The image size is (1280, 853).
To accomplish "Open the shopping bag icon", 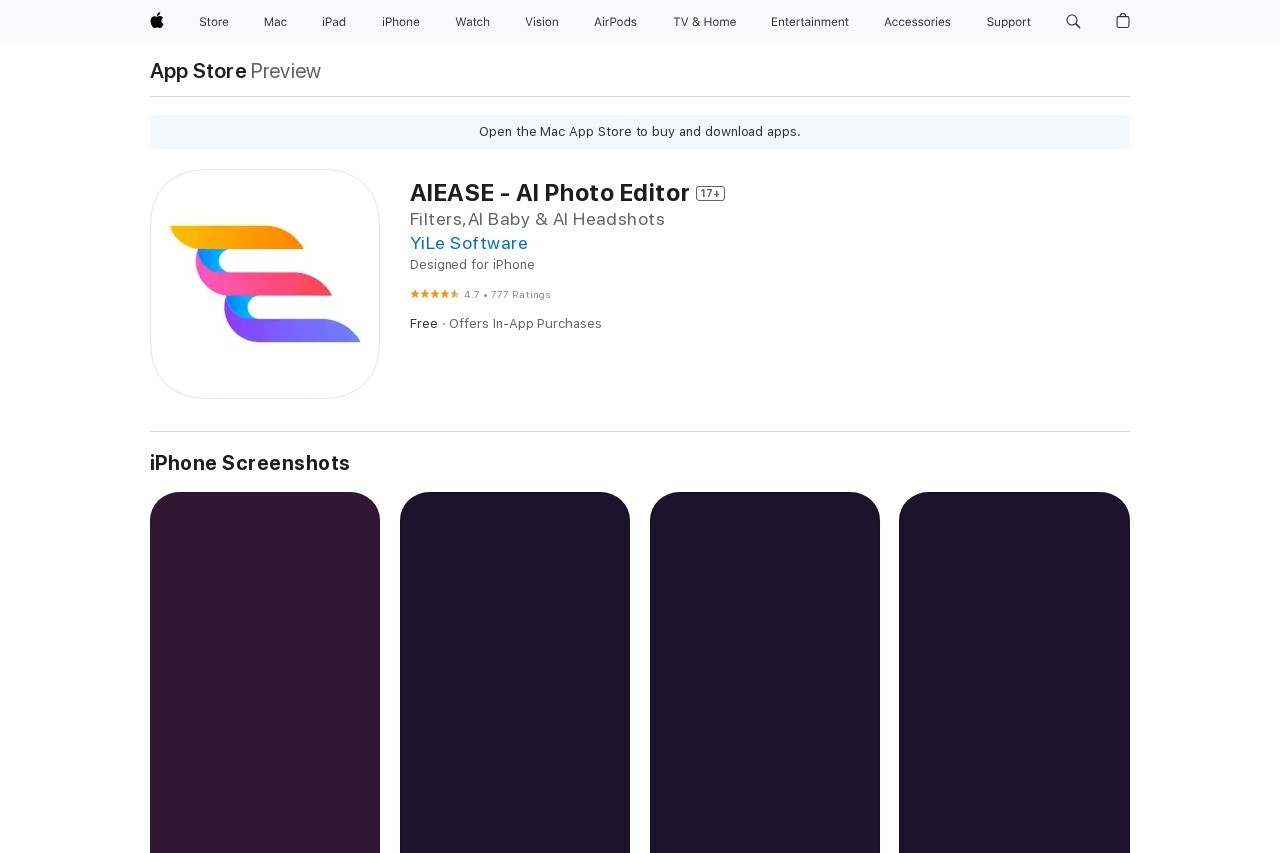I will pos(1123,21).
